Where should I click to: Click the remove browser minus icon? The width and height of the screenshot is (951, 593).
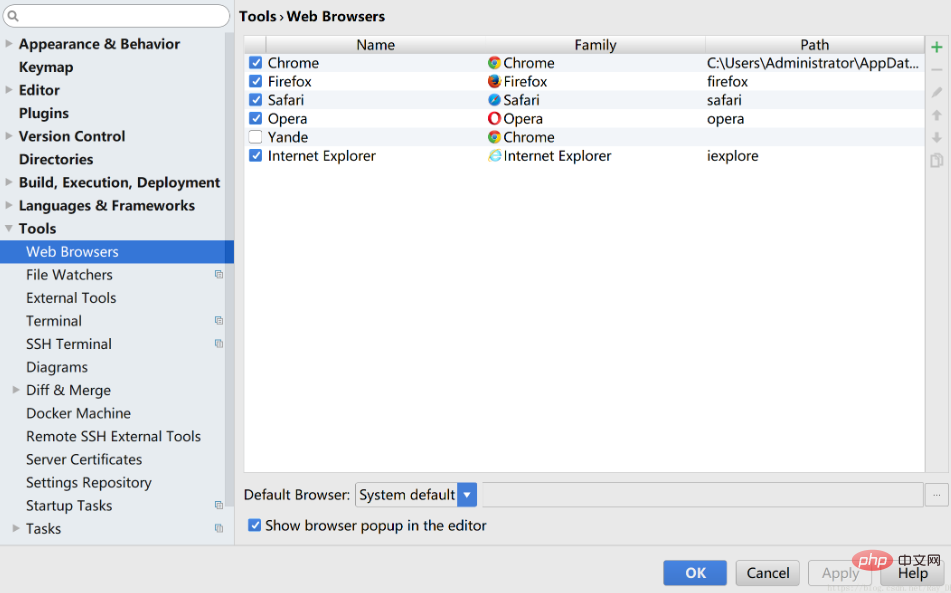[x=936, y=70]
